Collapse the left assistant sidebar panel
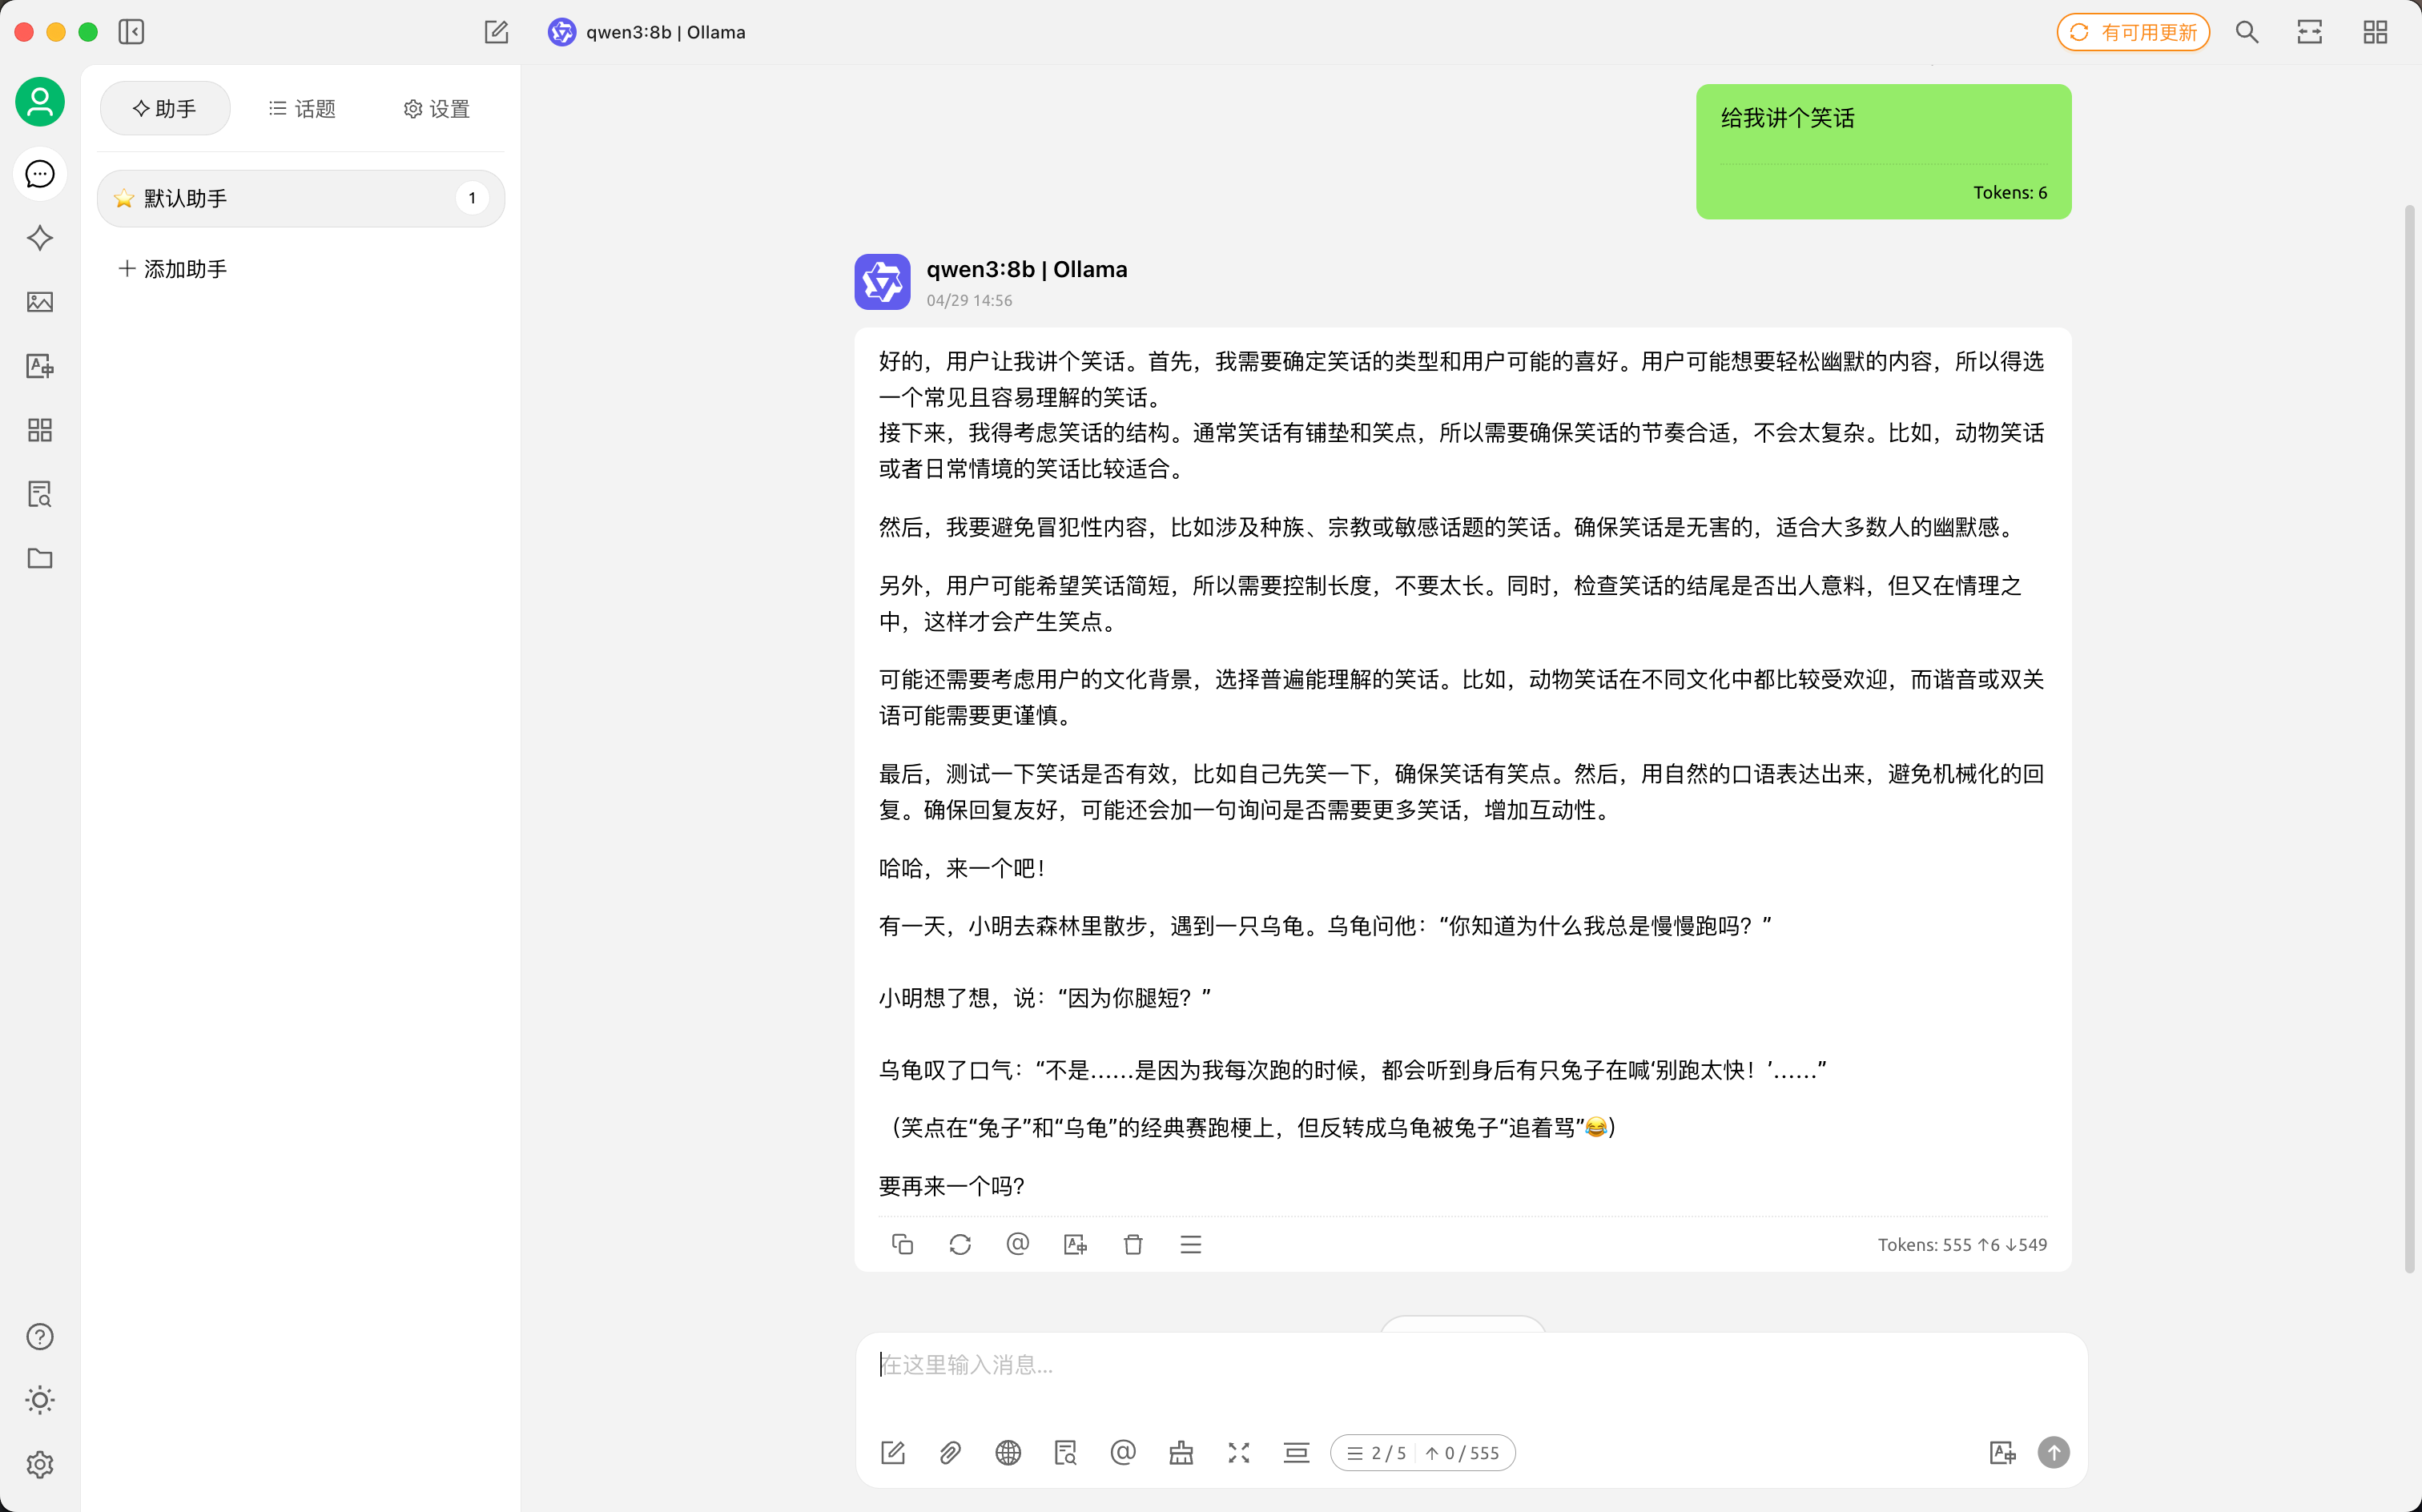This screenshot has height=1512, width=2422. 131,32
